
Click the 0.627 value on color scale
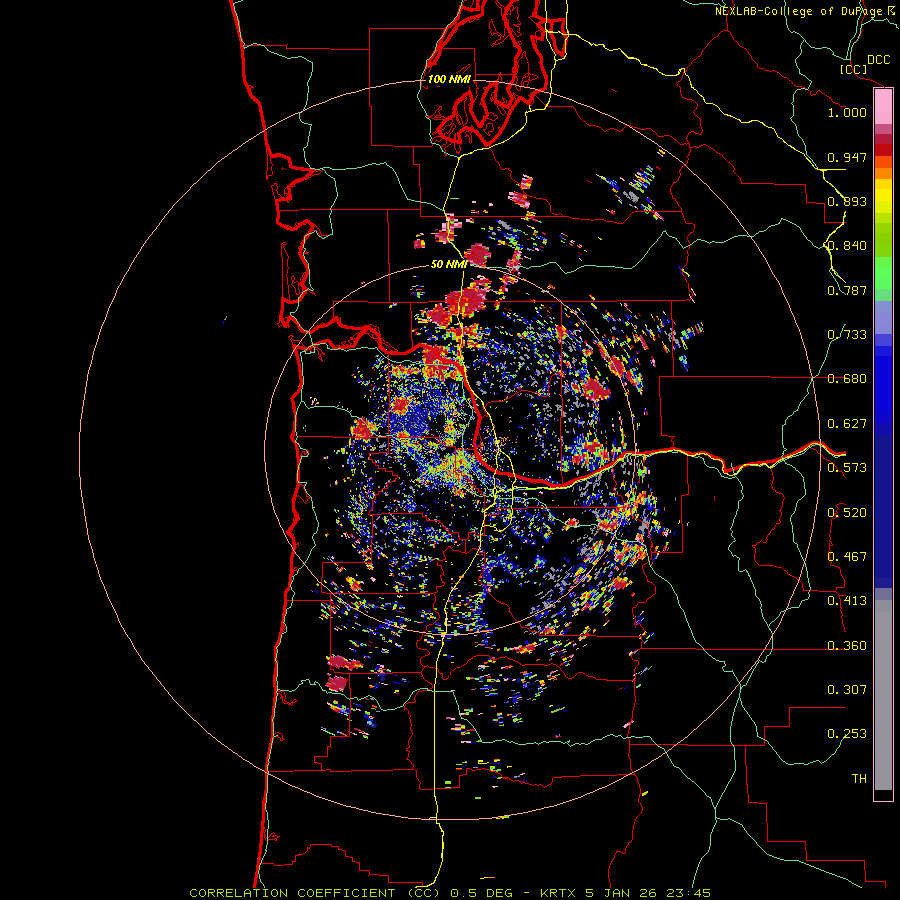click(847, 424)
